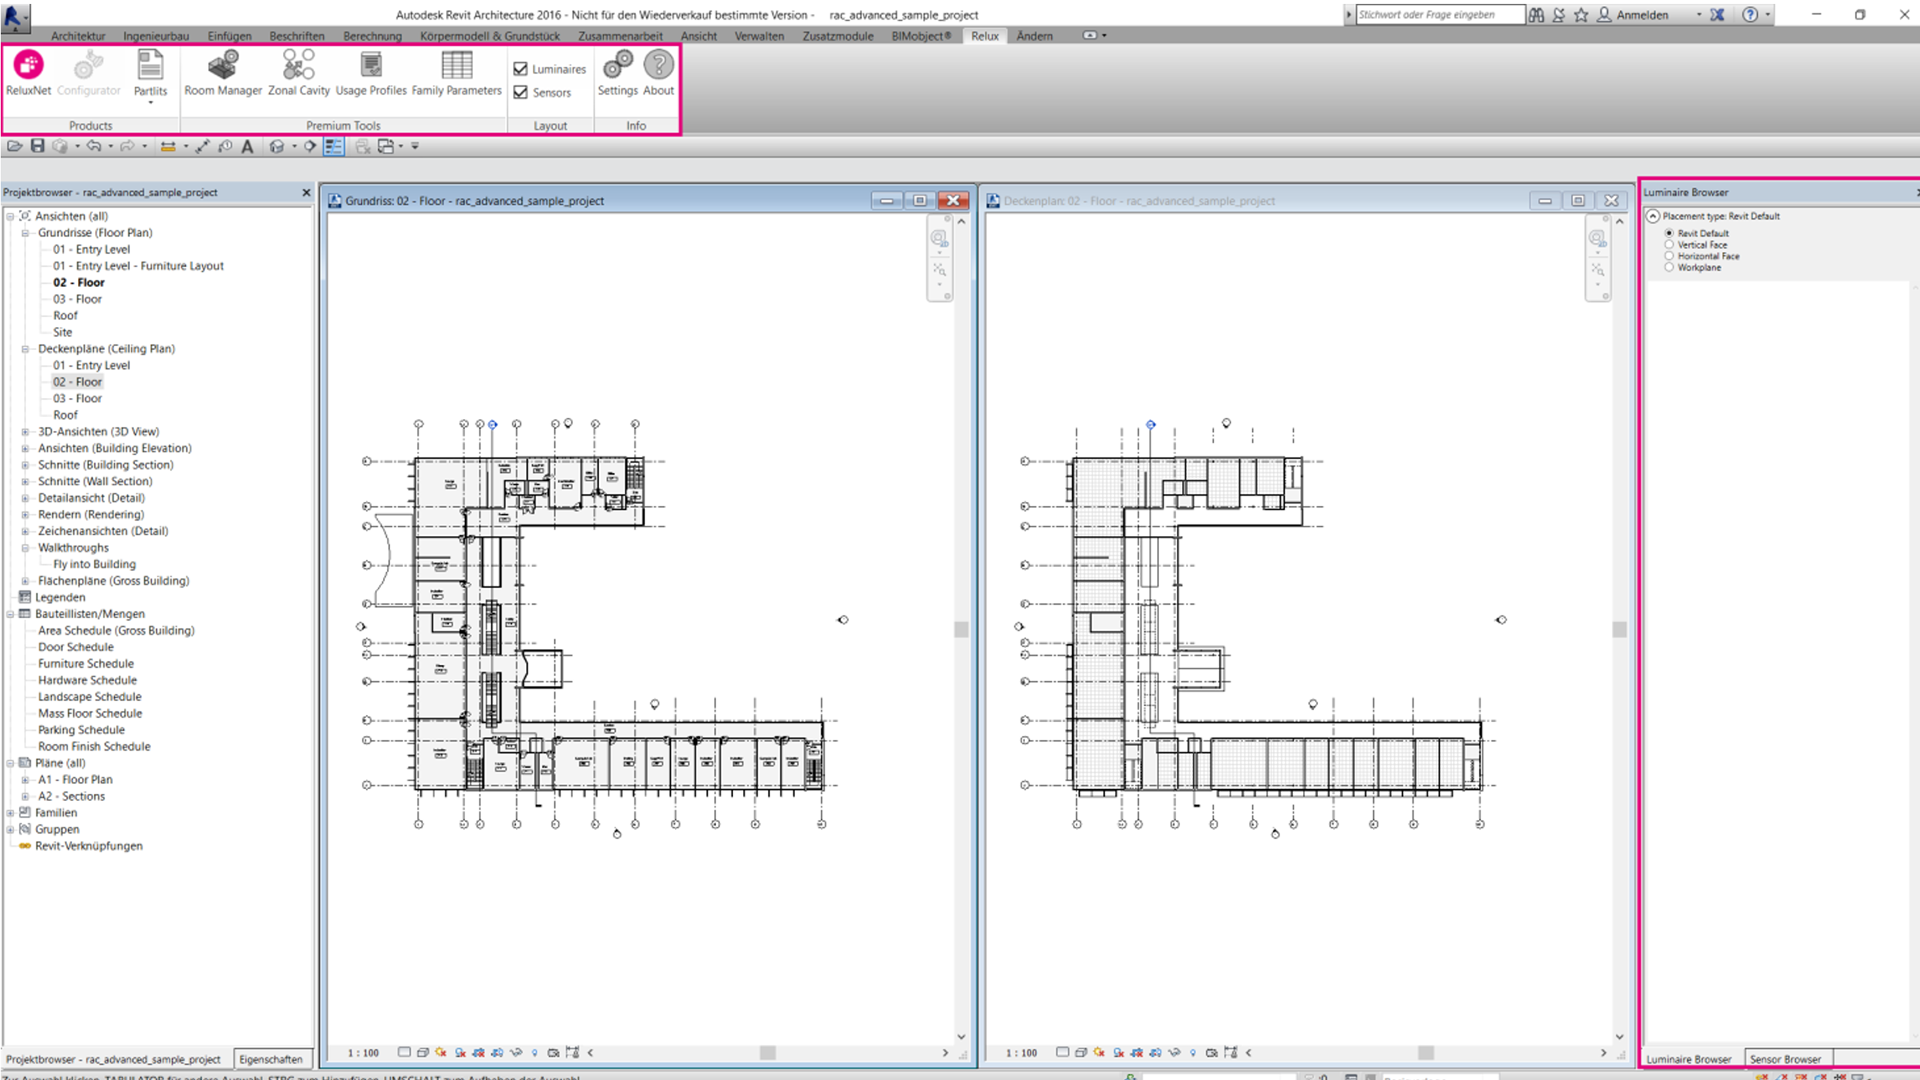1920x1080 pixels.
Task: Launch the Room Manager tool
Action: 223,72
